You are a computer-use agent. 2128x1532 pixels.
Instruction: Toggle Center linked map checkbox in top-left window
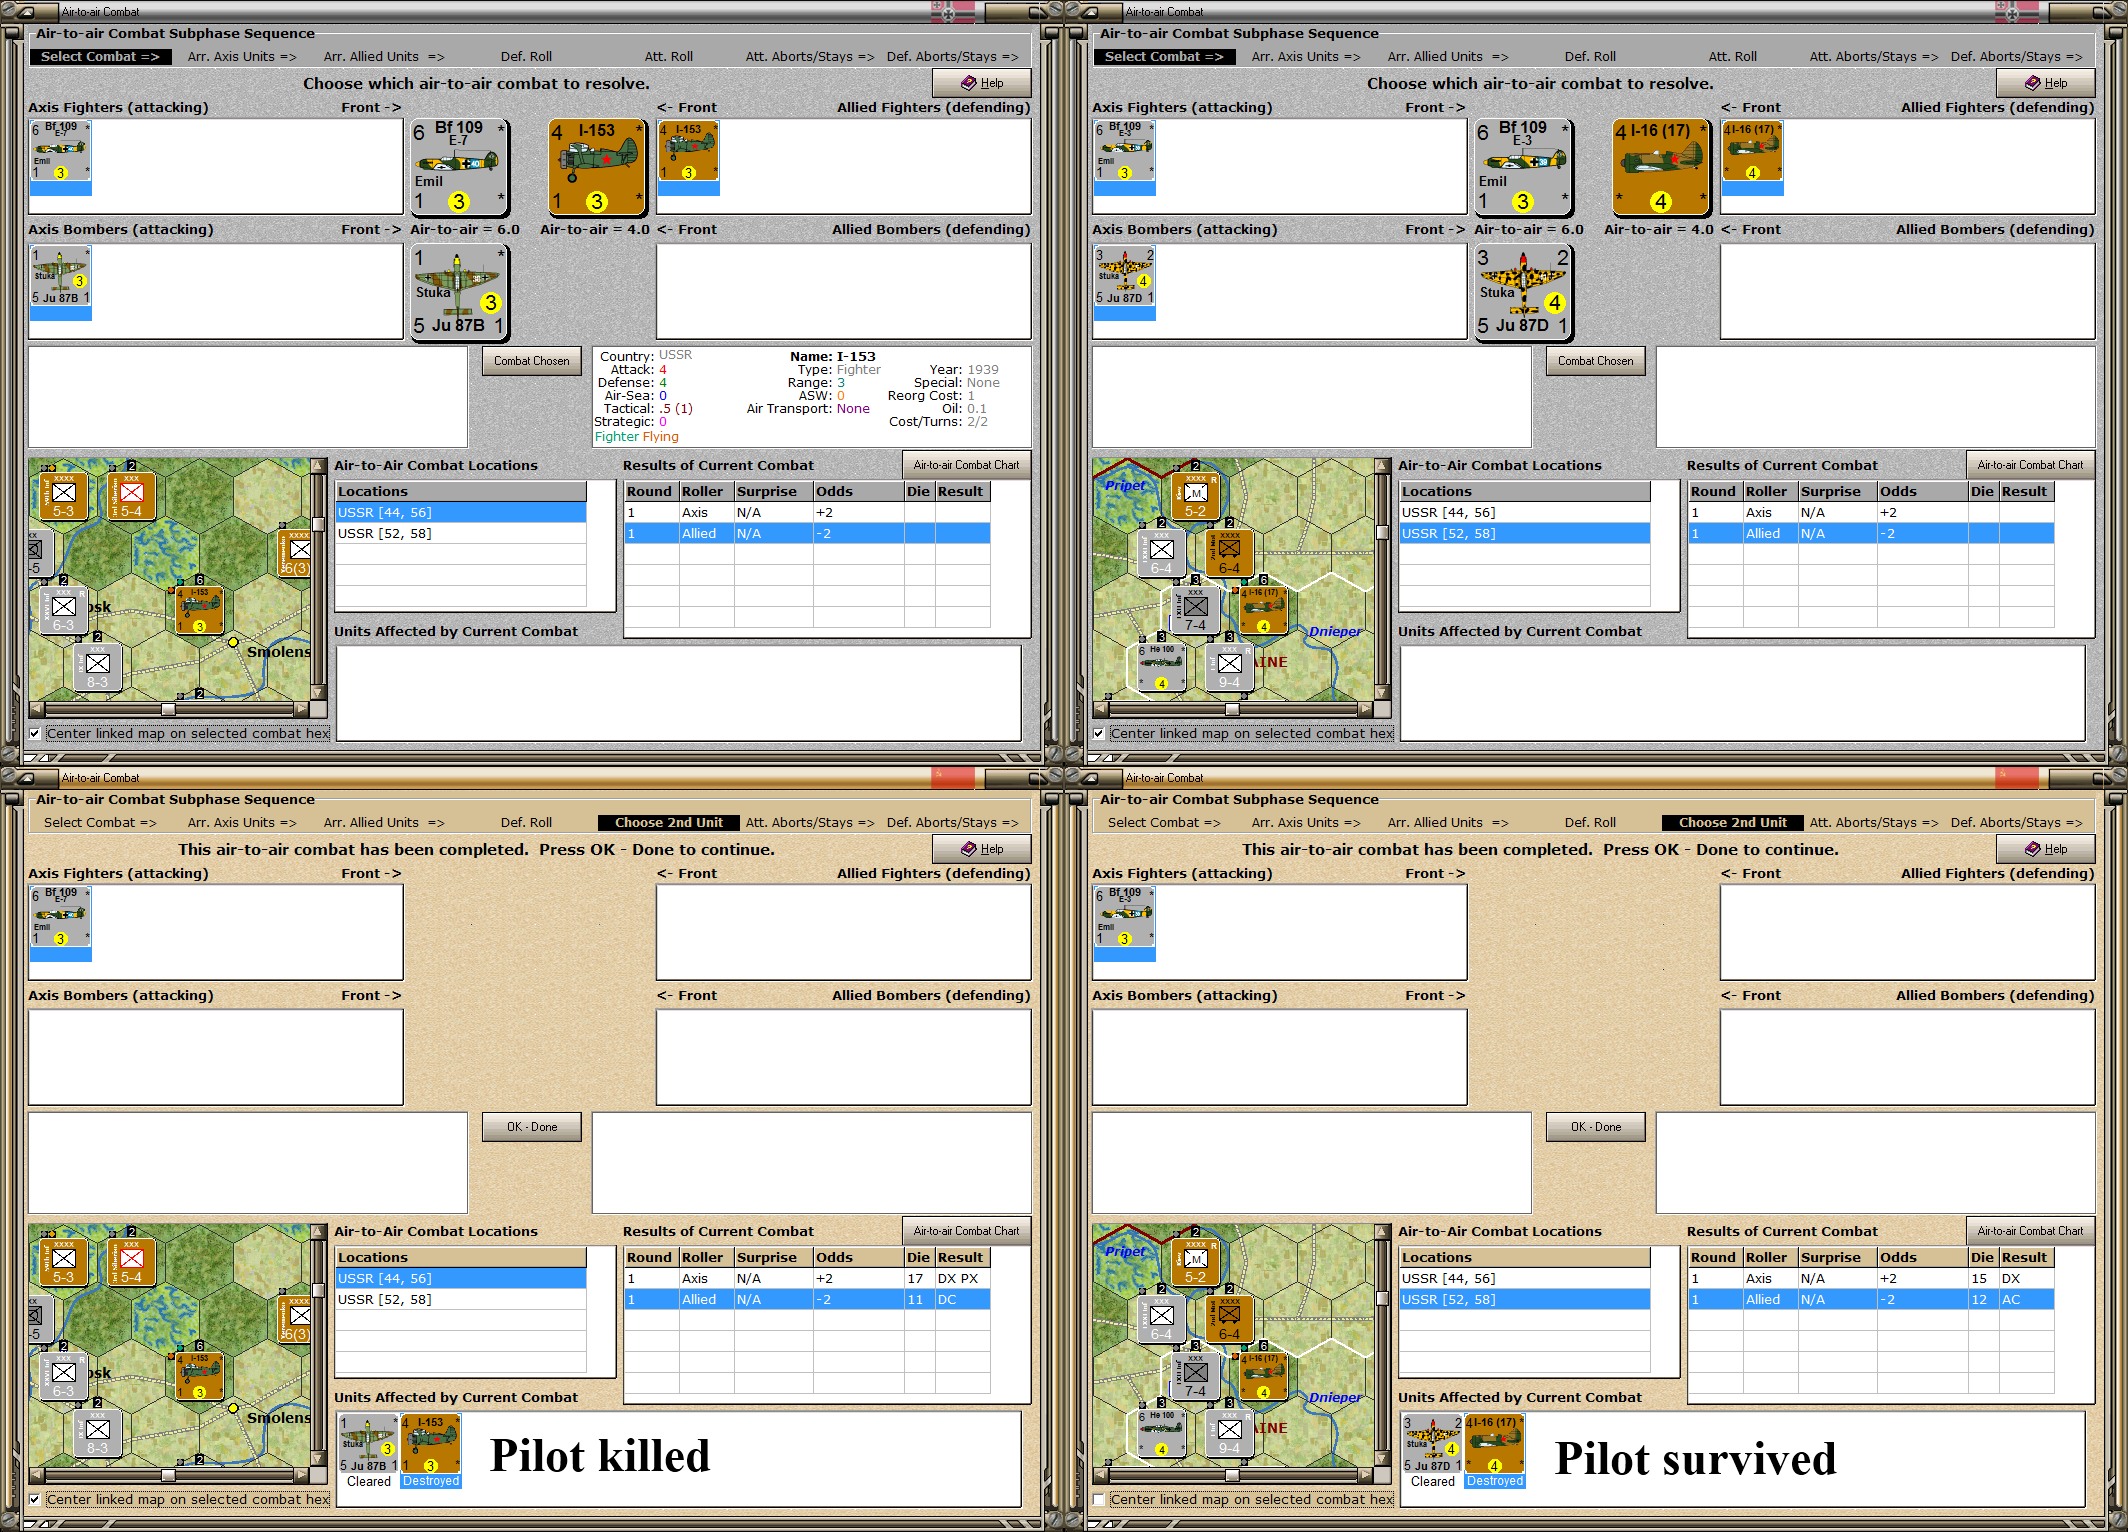click(x=35, y=733)
